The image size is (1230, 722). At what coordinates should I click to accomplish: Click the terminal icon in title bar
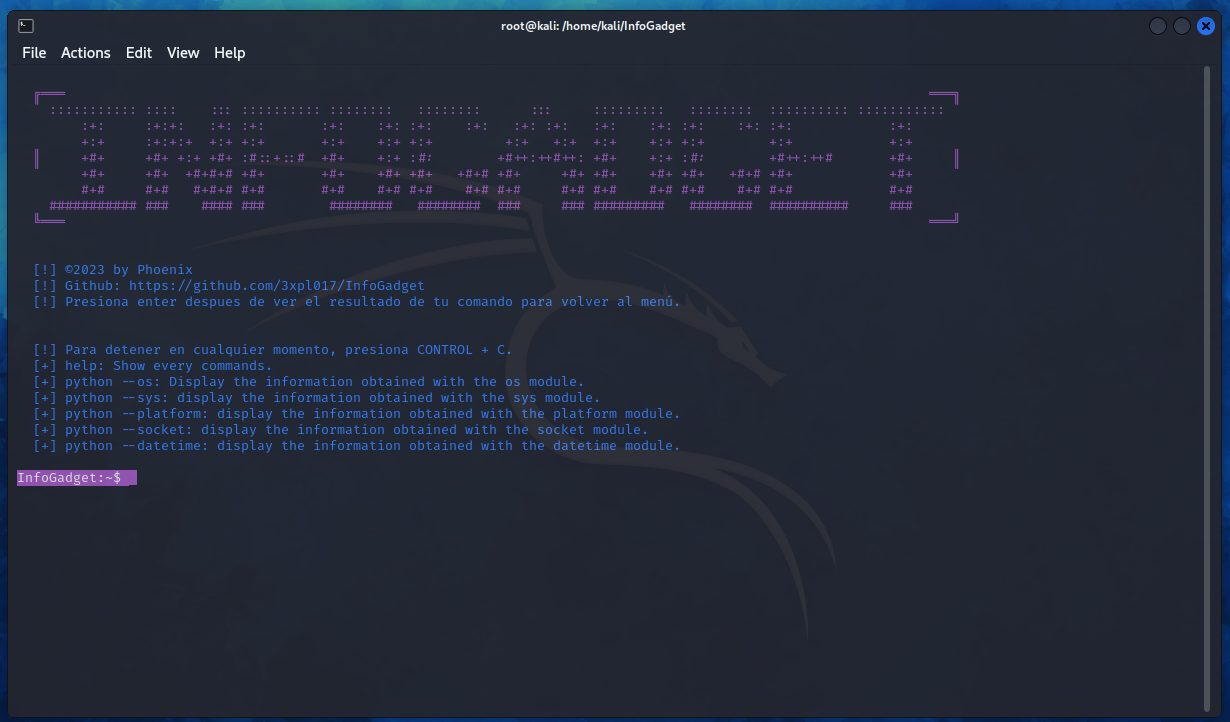(x=26, y=26)
